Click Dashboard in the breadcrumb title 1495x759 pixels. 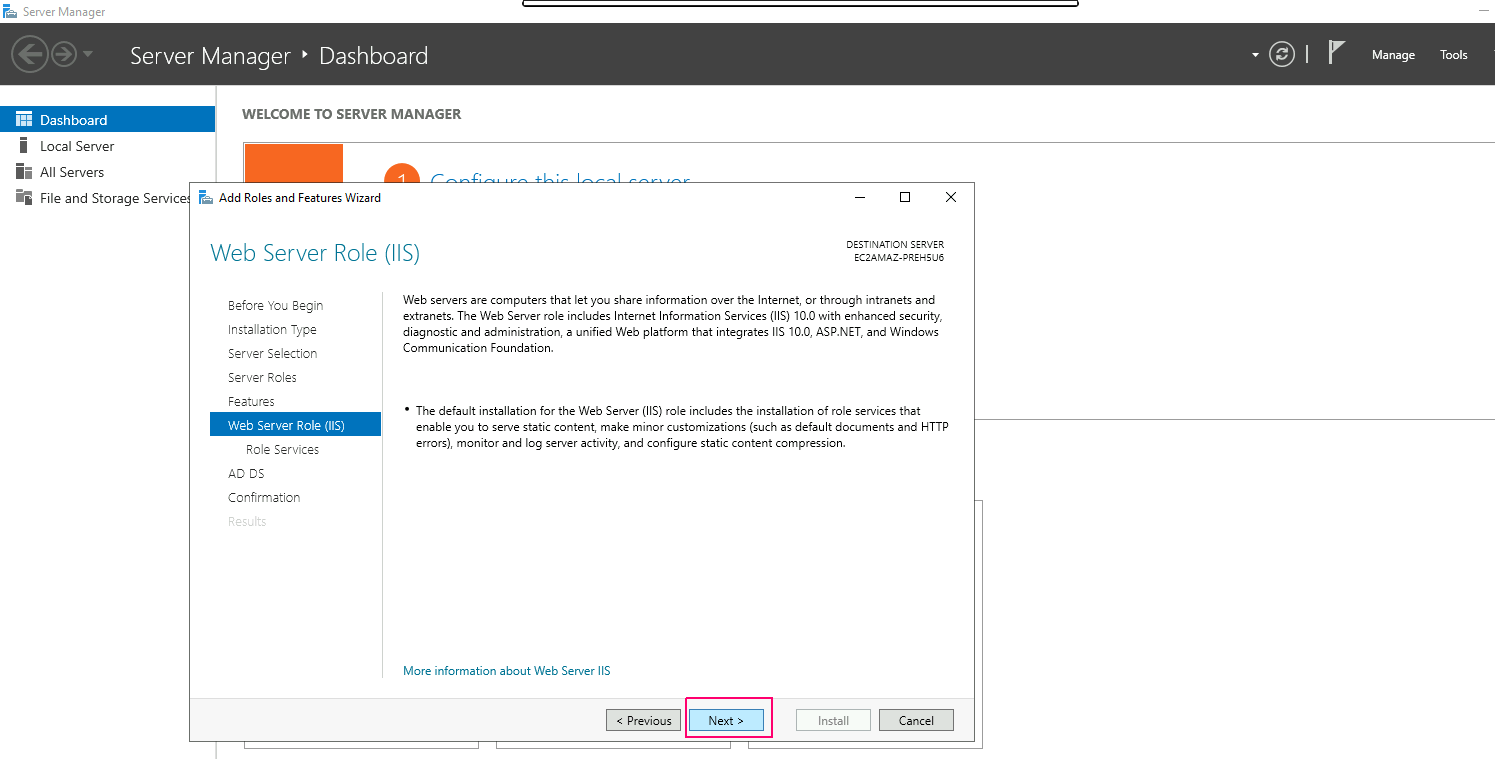373,55
